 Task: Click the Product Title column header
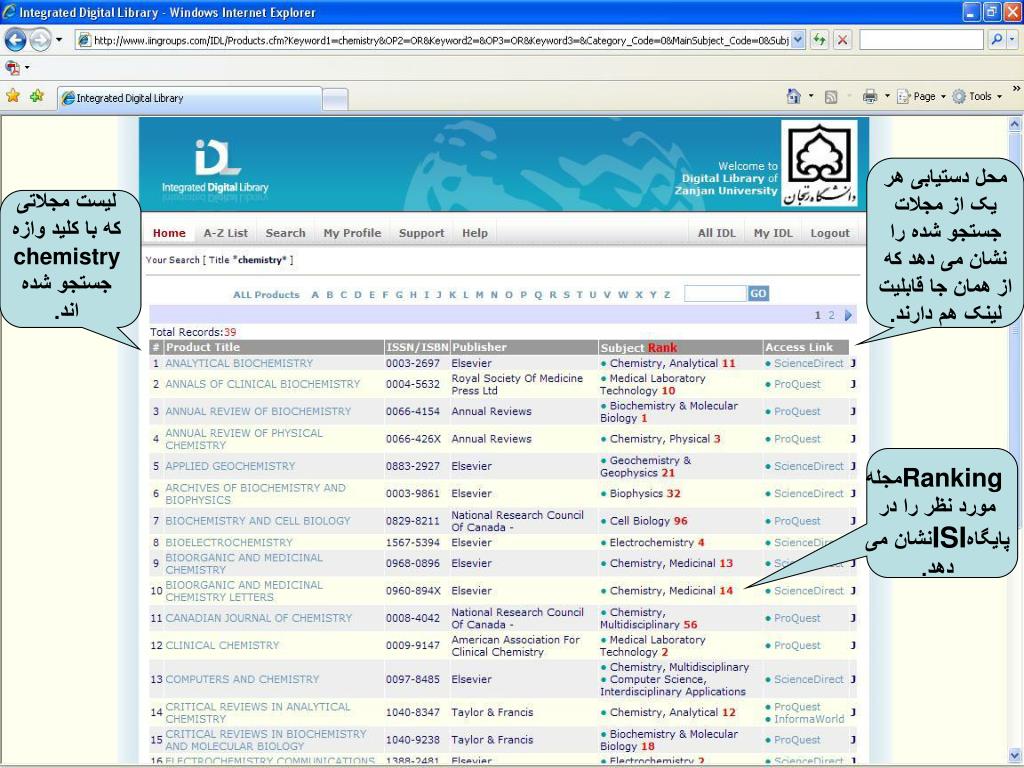(273, 347)
